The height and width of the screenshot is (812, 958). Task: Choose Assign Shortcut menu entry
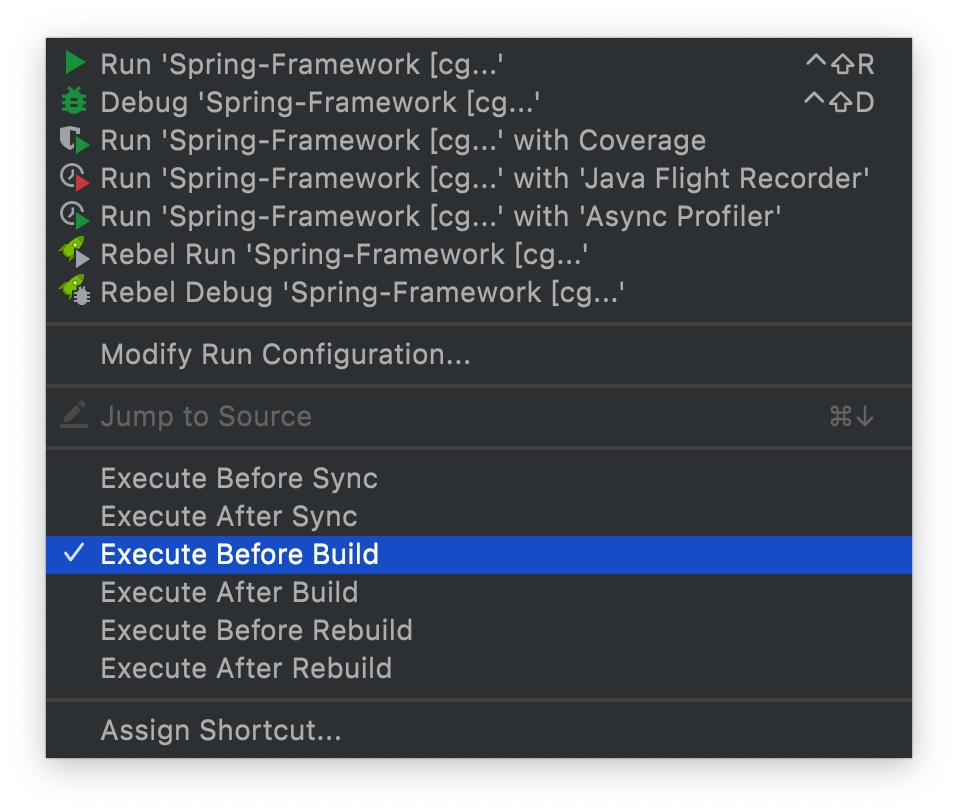coord(221,730)
